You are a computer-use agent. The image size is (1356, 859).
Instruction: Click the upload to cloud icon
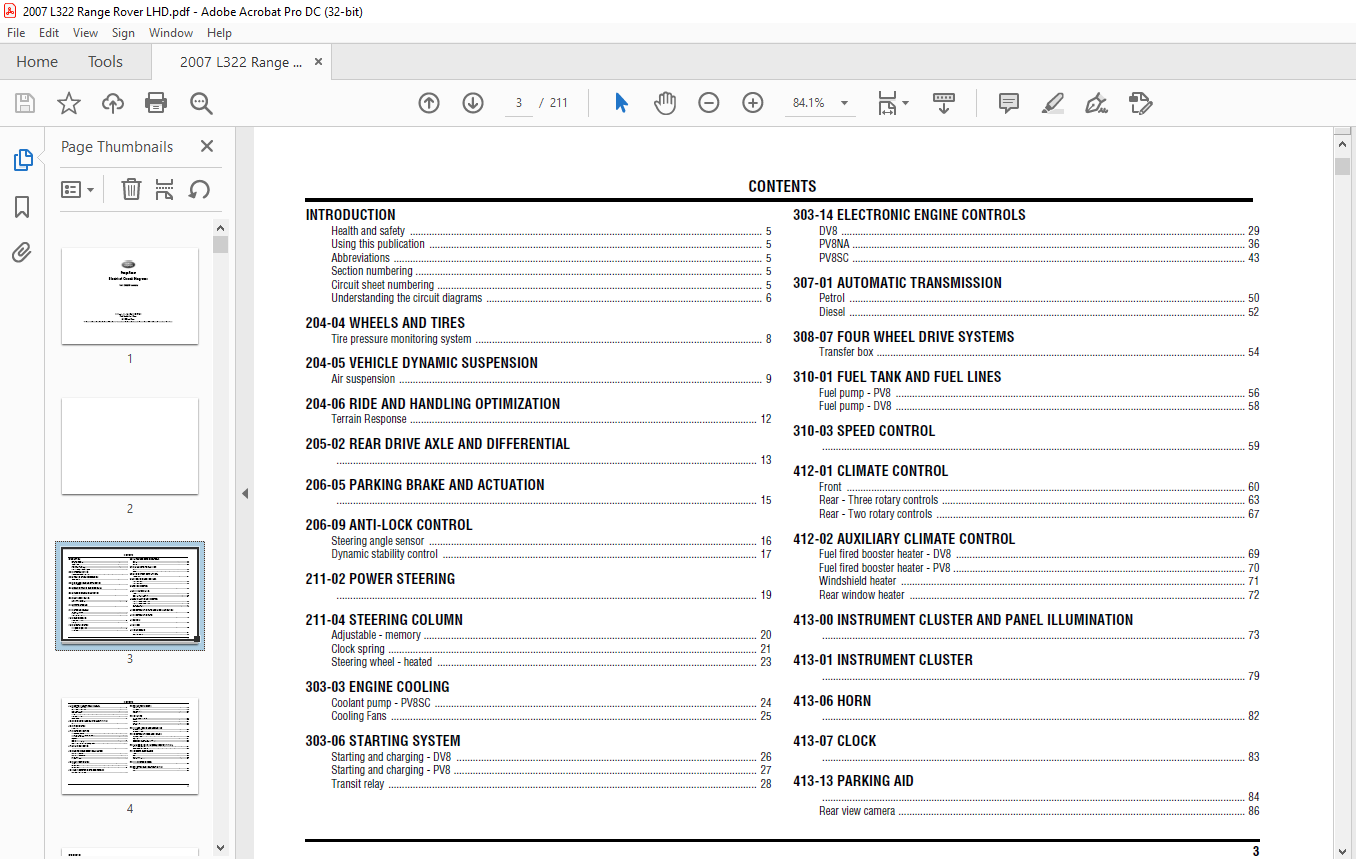(x=113, y=103)
